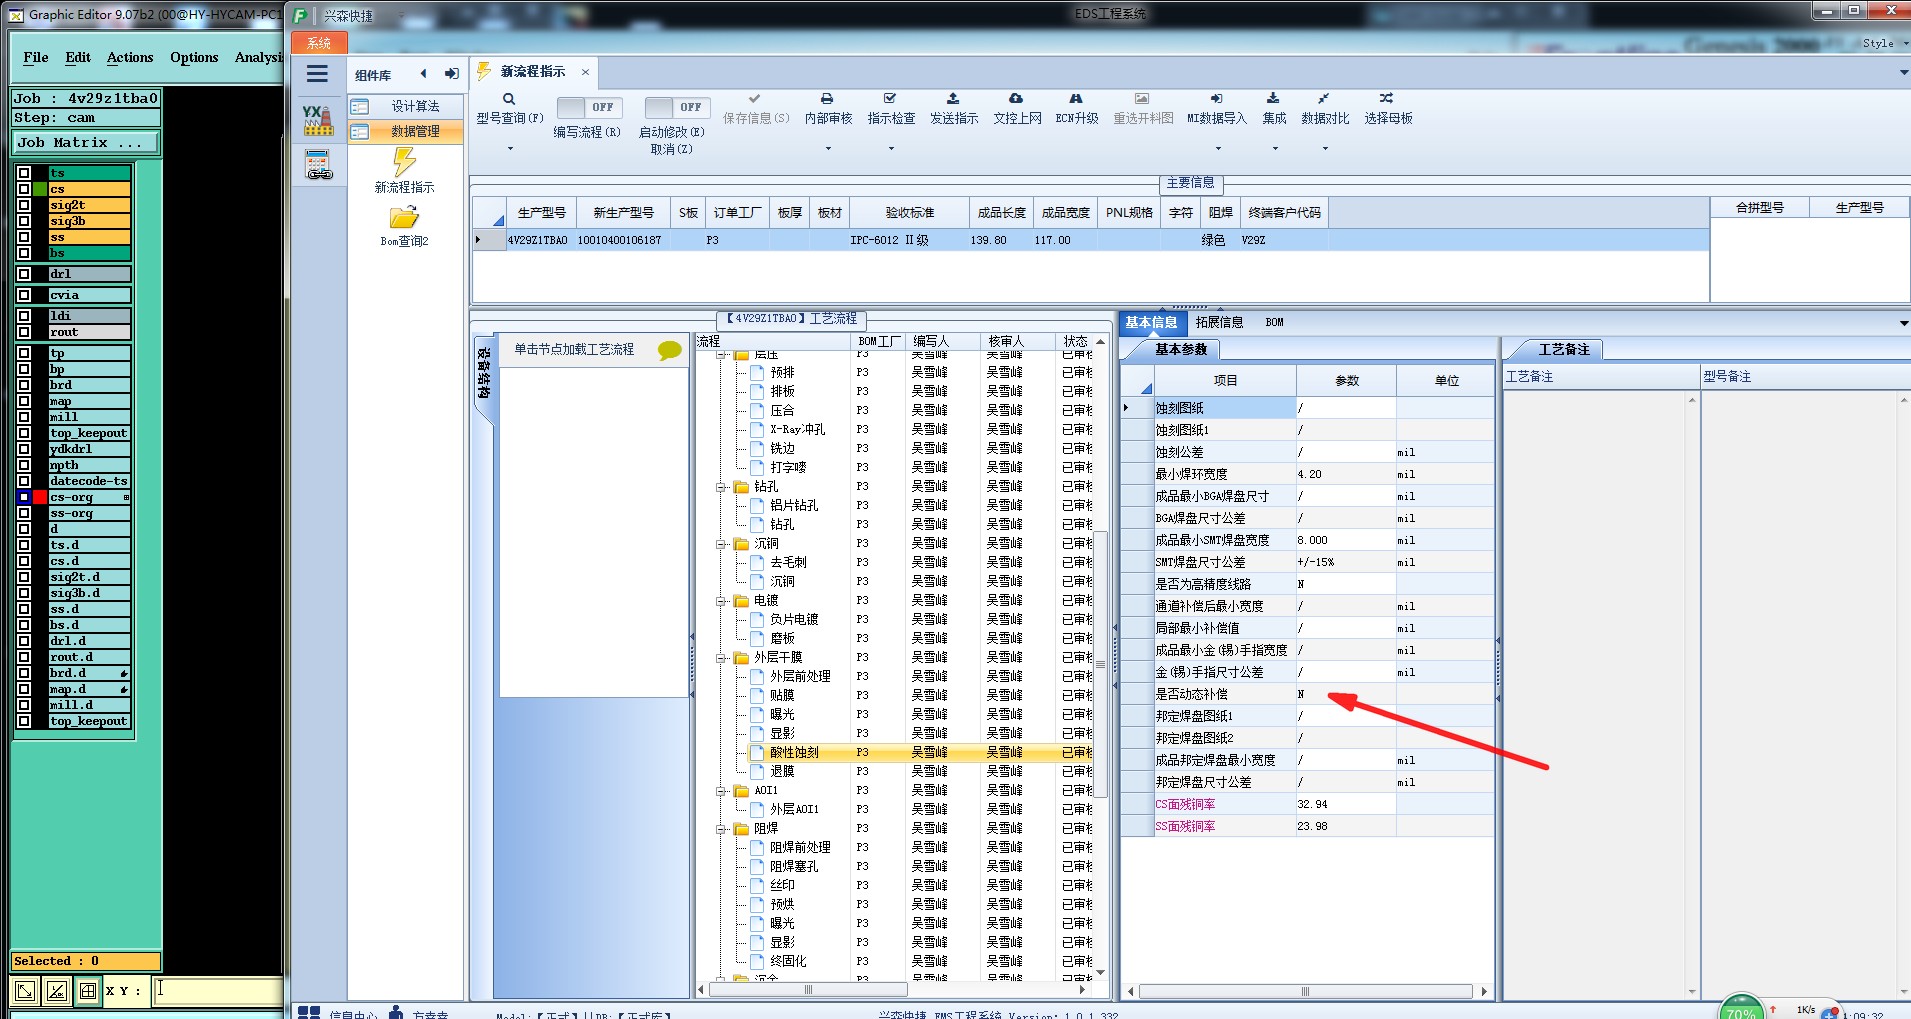This screenshot has height=1019, width=1911.
Task: Click the Job Matrix button
Action: click(x=85, y=143)
